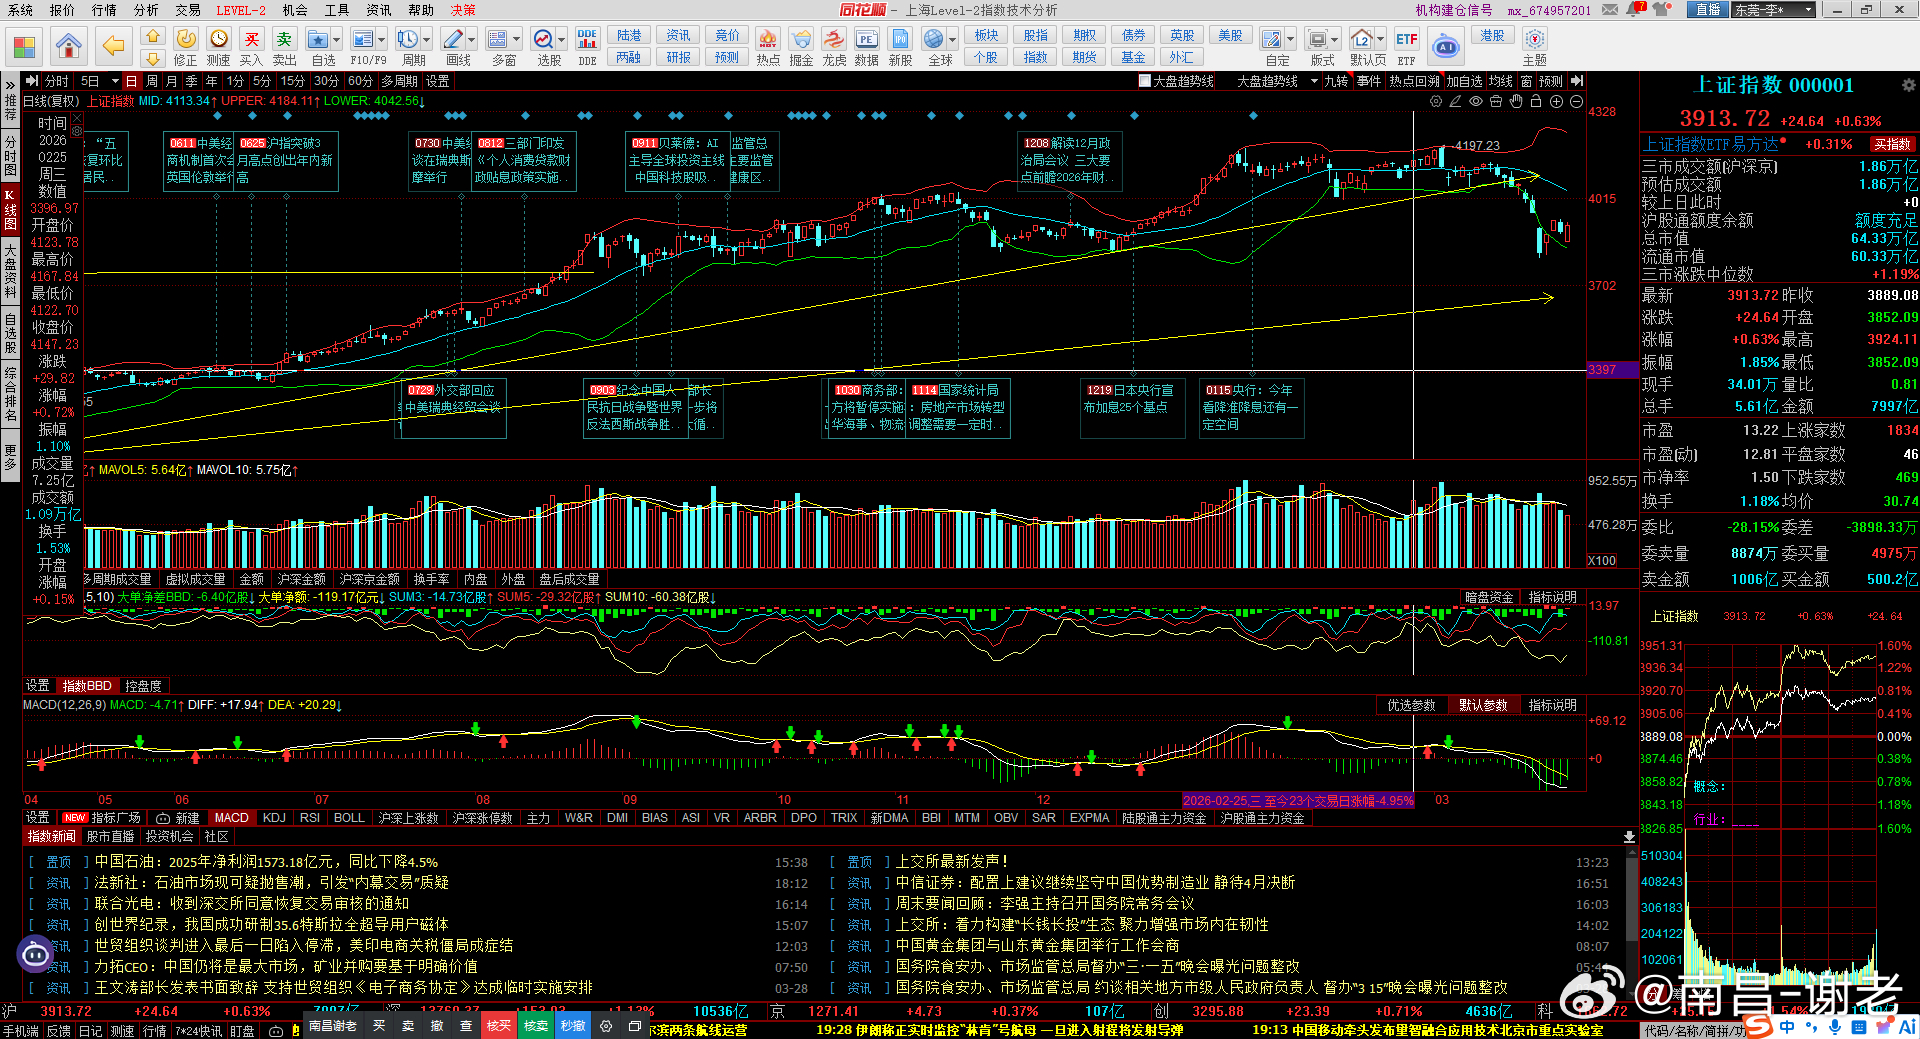Open the 0911 贝莱德 AI event note
The width and height of the screenshot is (1920, 1039).
pos(677,160)
